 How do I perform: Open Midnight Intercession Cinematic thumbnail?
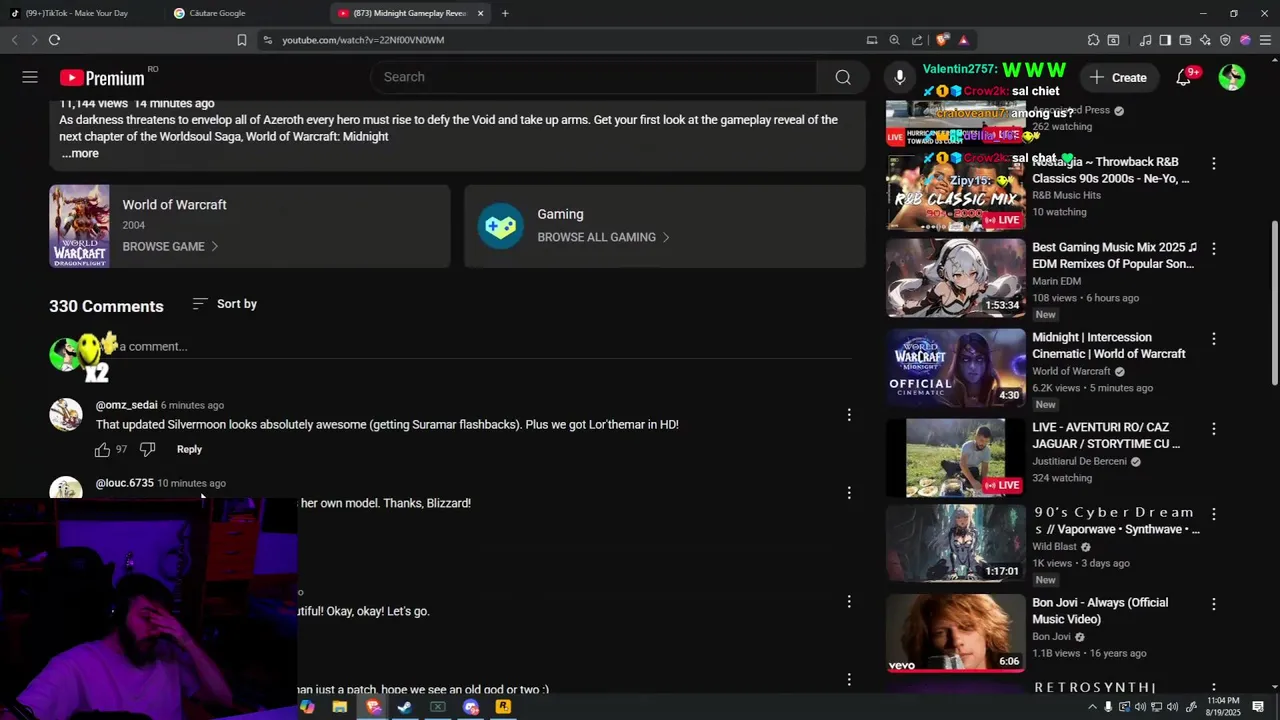[956, 368]
